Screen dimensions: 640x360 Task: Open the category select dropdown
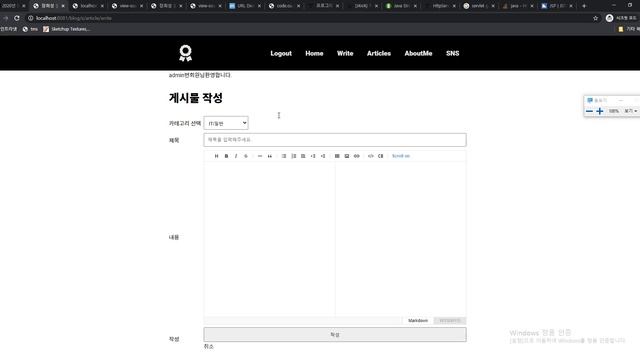point(226,123)
